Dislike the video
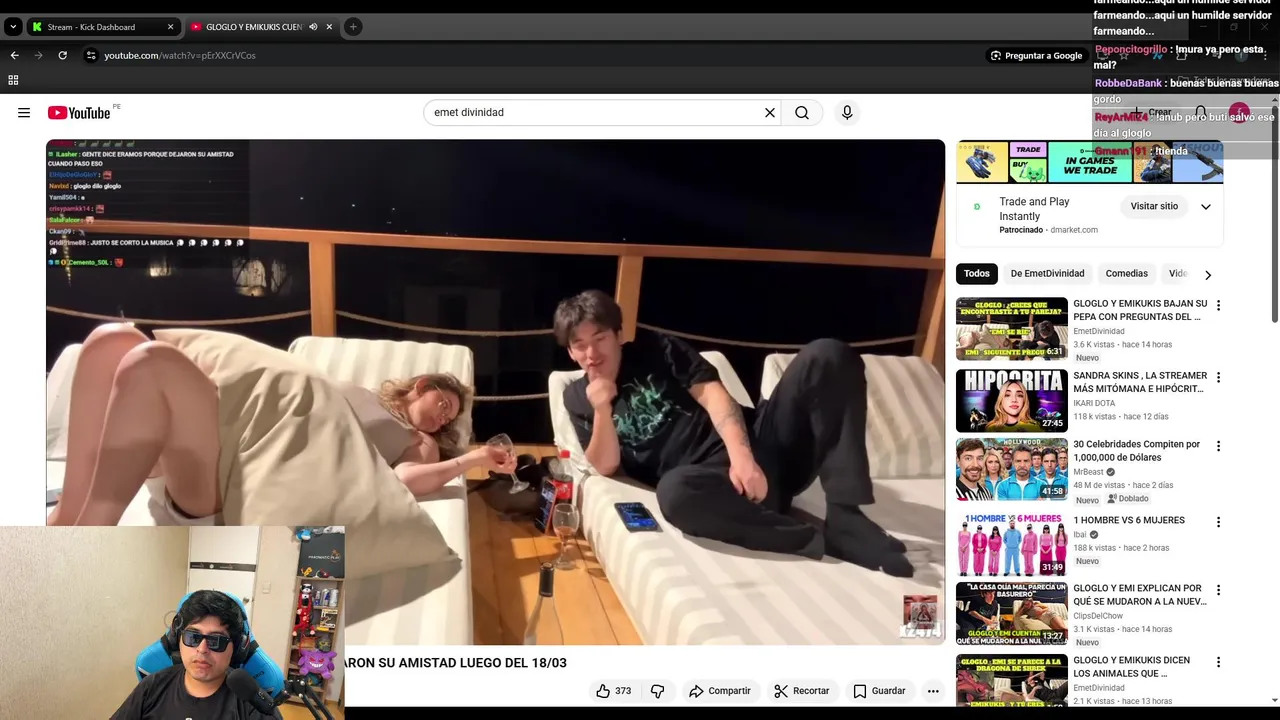 tap(657, 691)
